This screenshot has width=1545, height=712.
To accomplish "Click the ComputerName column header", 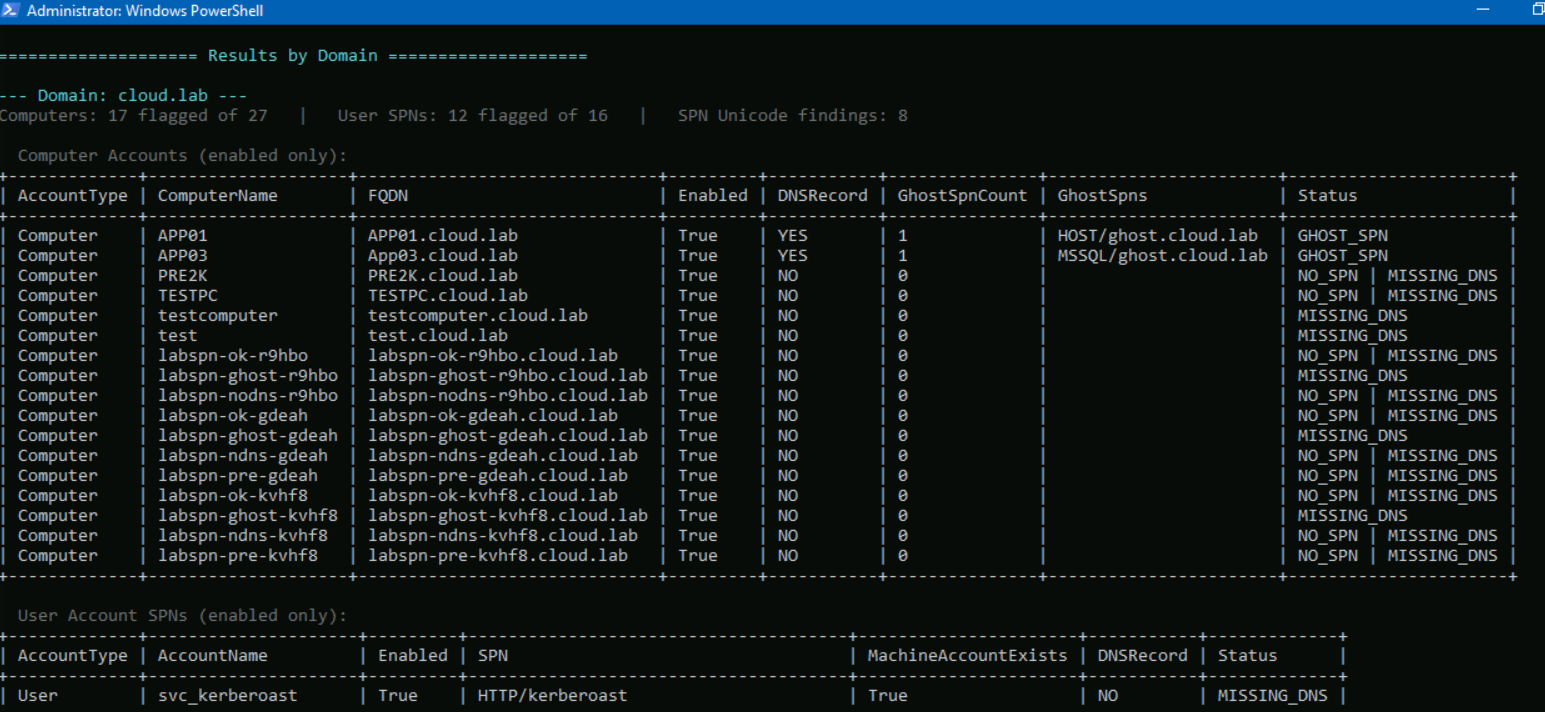I will (217, 196).
